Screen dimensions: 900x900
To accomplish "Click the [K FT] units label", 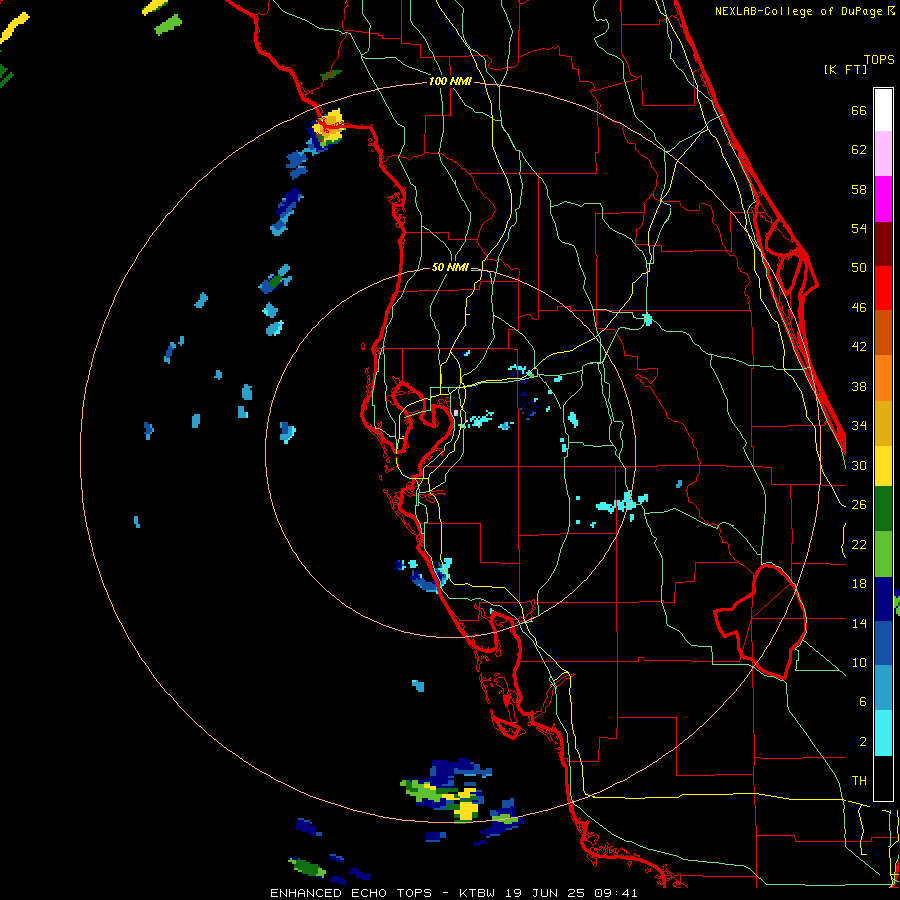I will [x=845, y=69].
